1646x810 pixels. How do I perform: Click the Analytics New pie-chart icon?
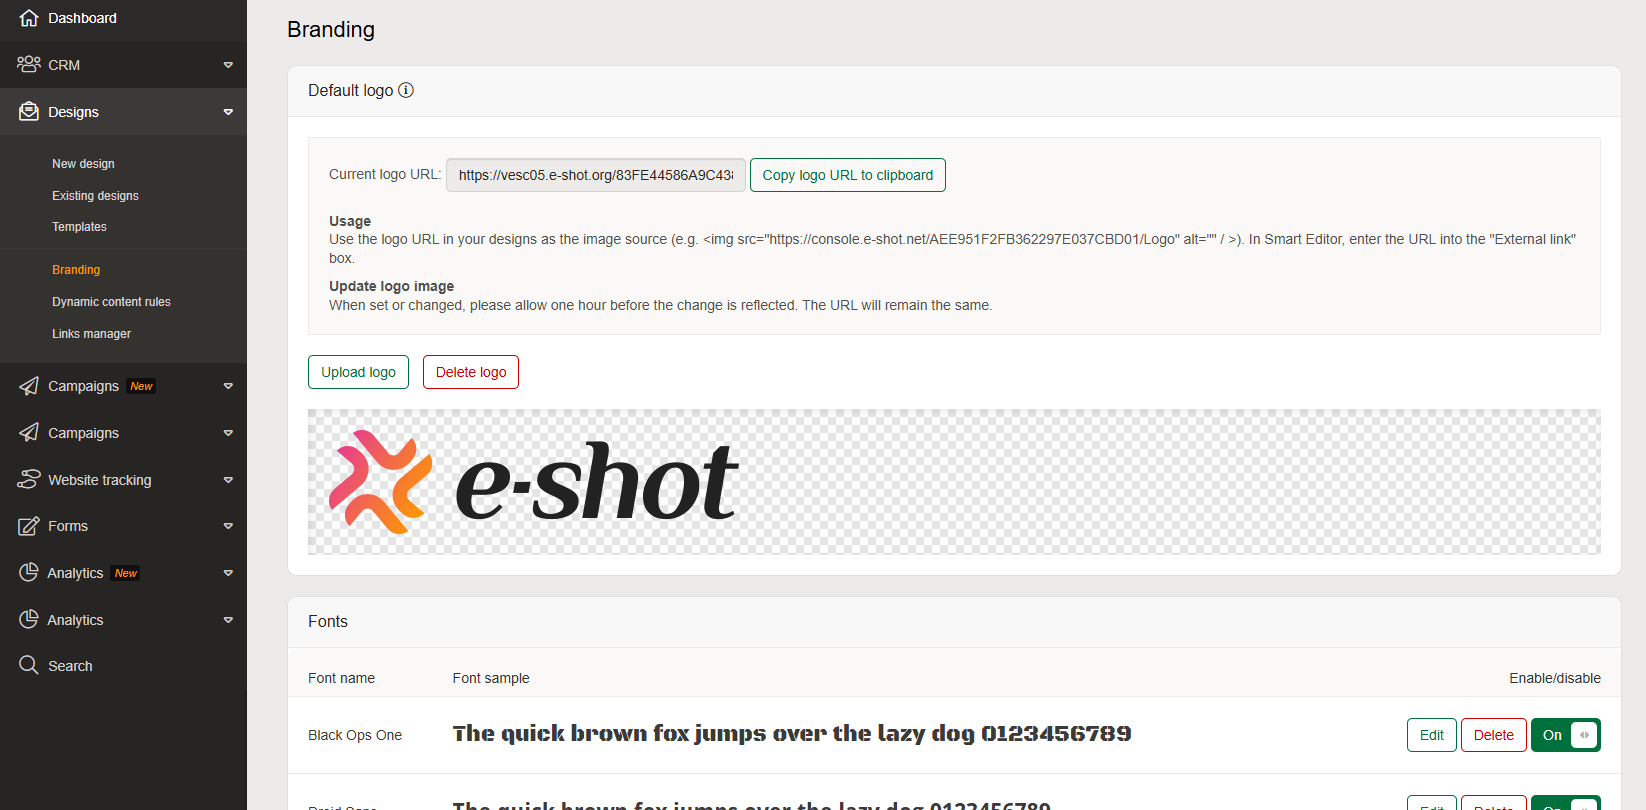(x=29, y=572)
